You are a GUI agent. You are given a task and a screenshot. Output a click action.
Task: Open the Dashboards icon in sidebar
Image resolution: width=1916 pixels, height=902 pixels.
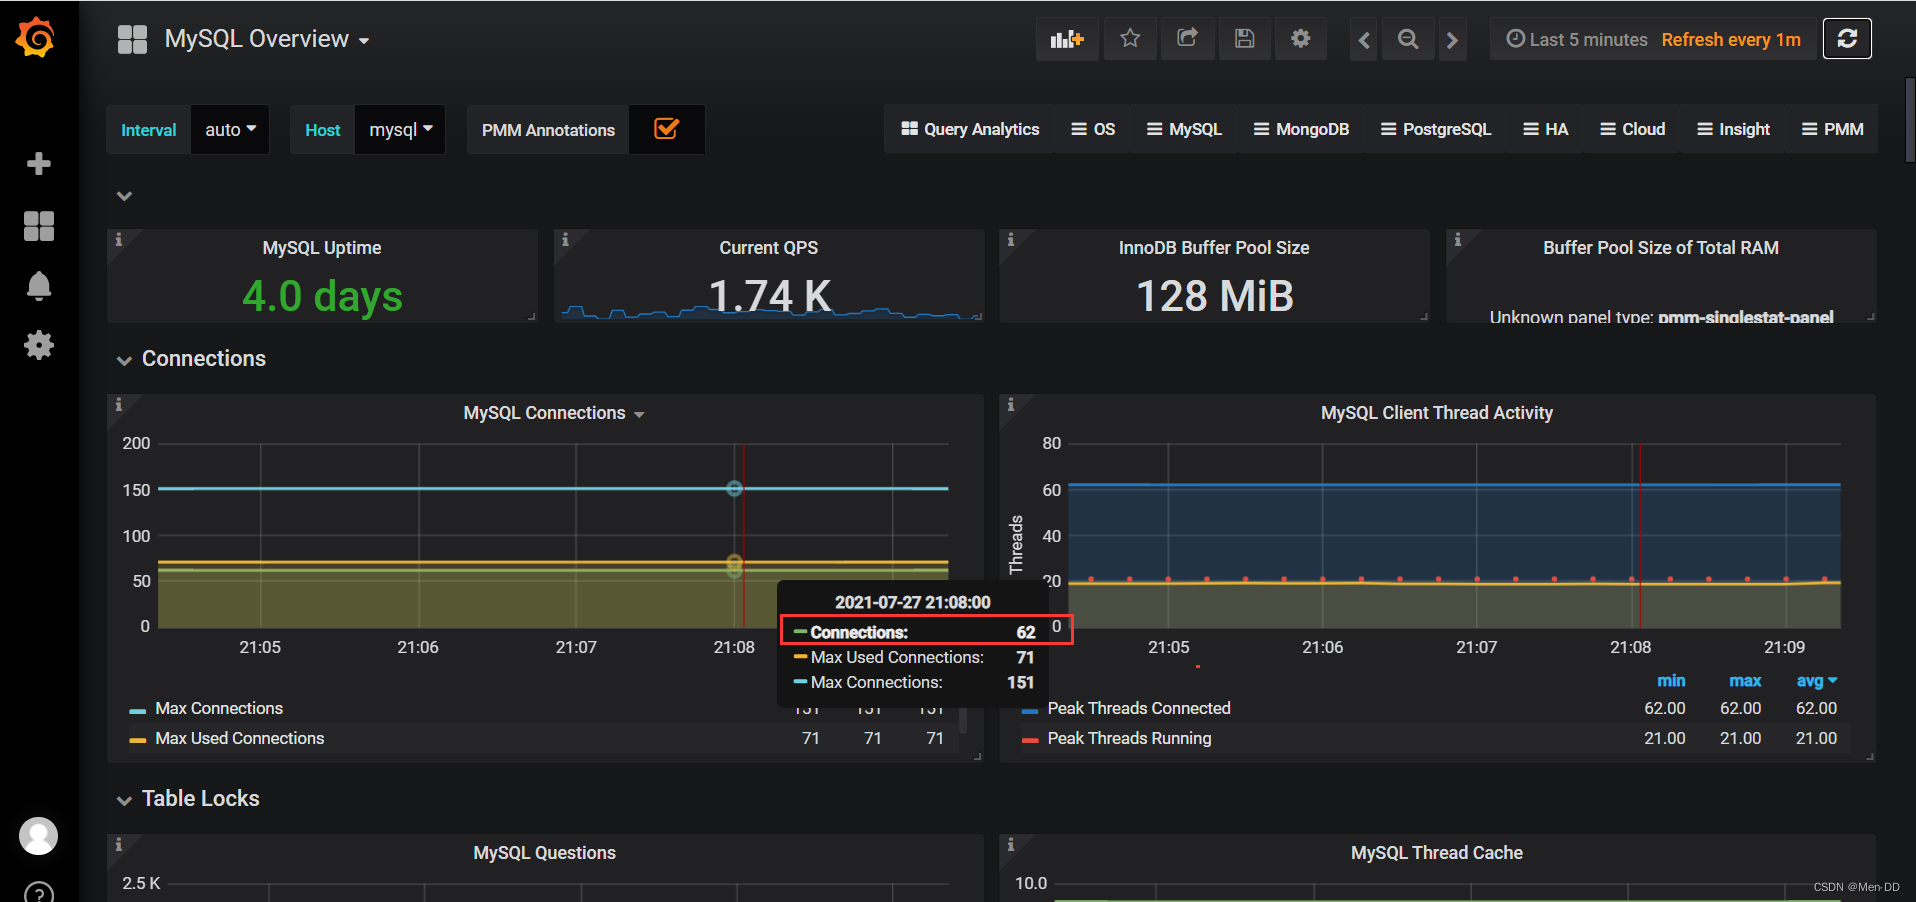point(39,226)
